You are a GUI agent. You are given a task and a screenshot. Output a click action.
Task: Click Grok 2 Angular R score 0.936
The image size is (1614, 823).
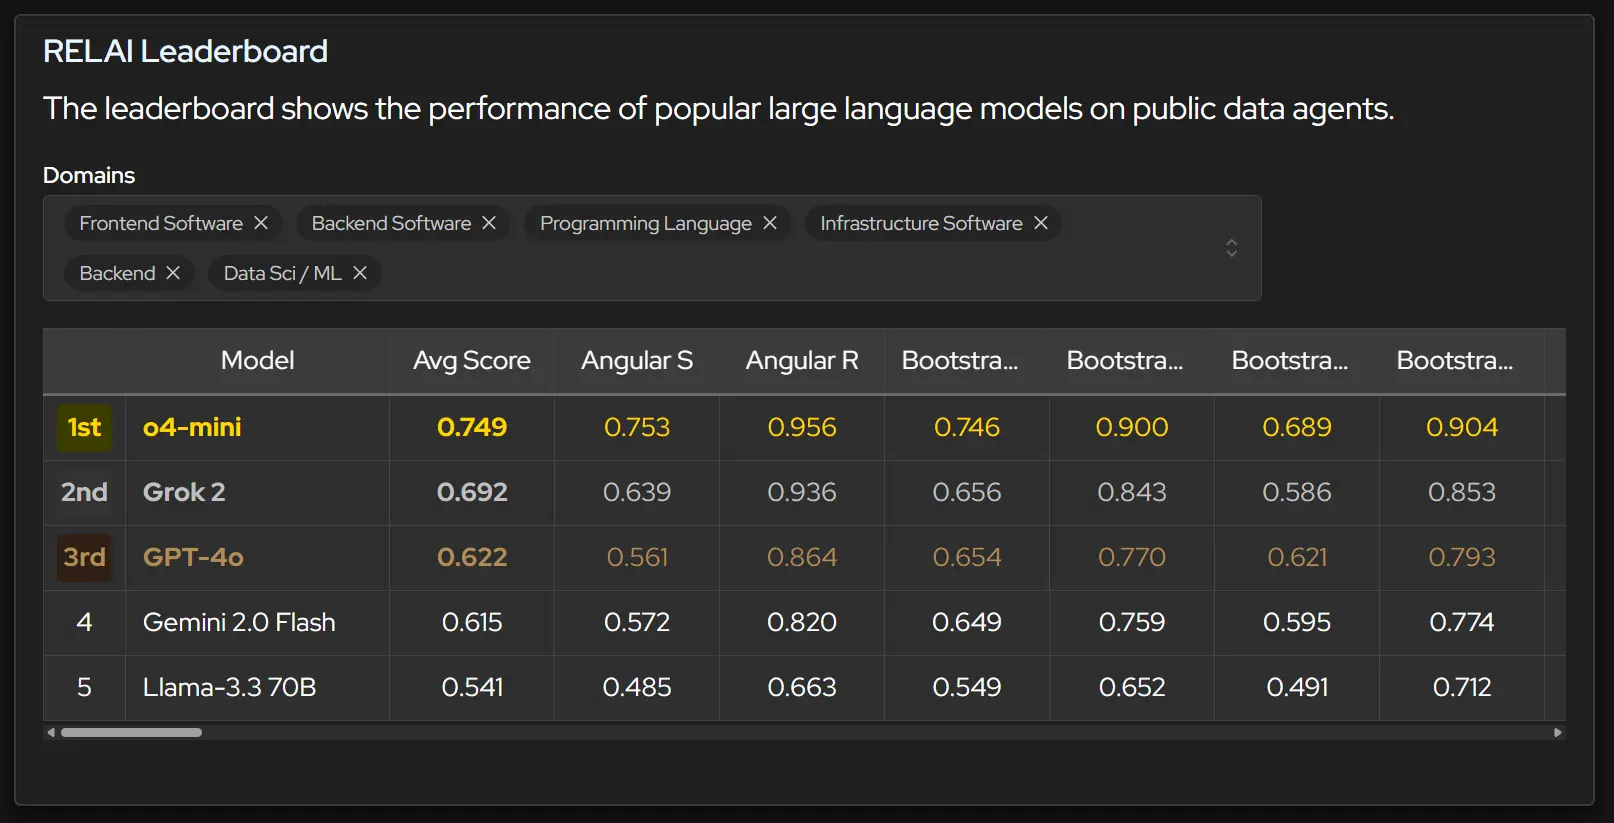point(802,492)
